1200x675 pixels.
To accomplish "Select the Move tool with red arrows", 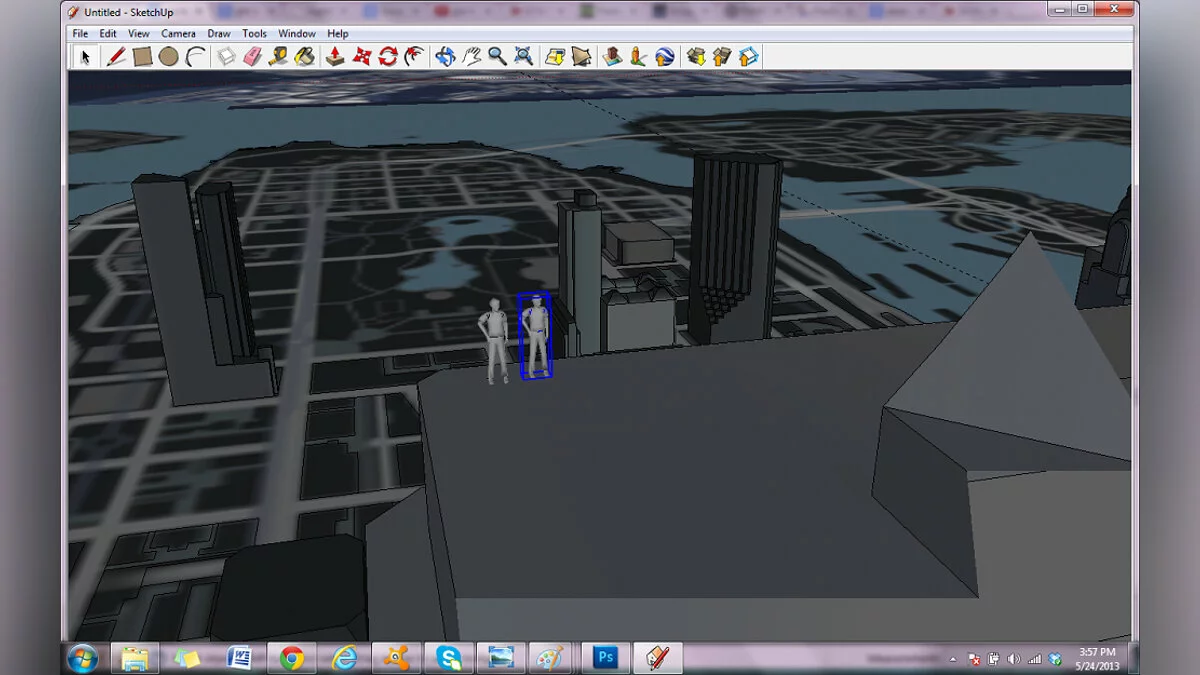I will click(x=361, y=57).
